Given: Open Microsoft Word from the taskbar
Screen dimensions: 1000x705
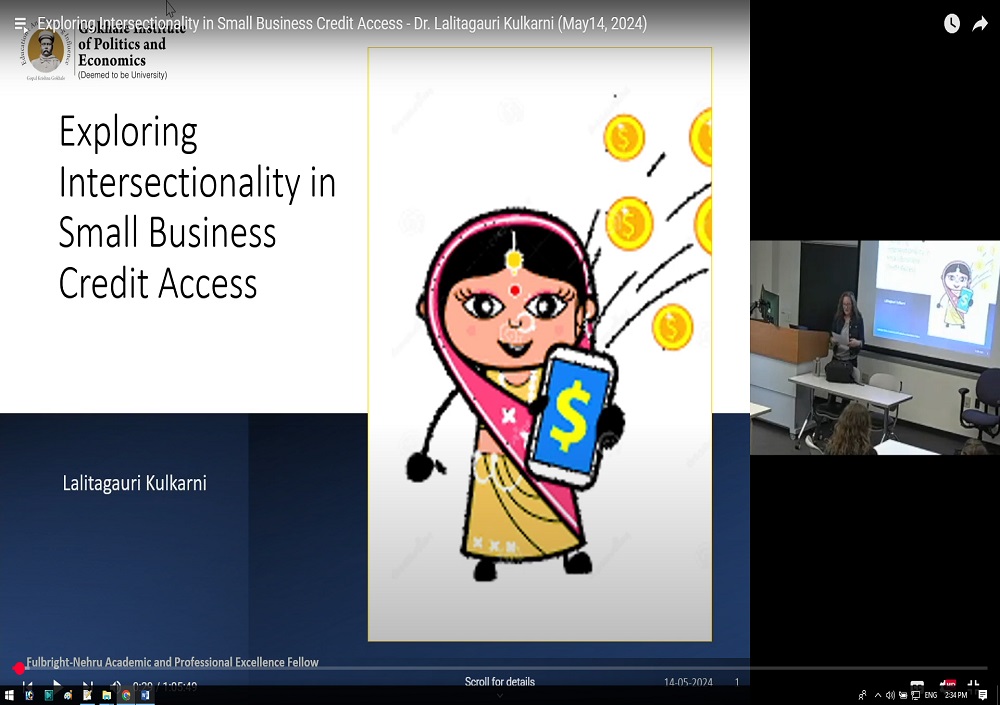Looking at the screenshot, I should point(145,695).
